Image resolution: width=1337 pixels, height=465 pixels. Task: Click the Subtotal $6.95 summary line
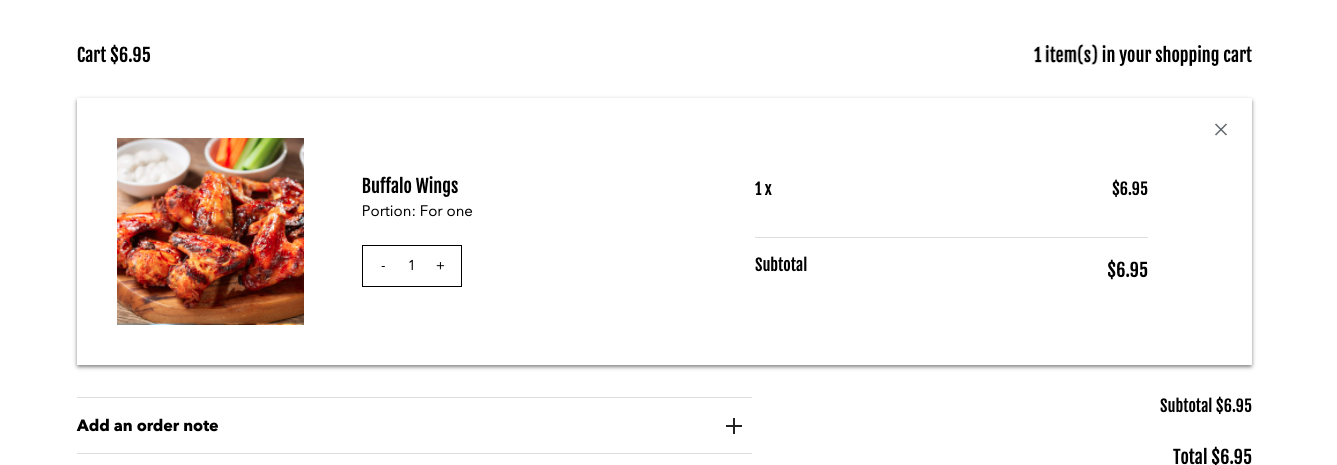pos(1205,406)
